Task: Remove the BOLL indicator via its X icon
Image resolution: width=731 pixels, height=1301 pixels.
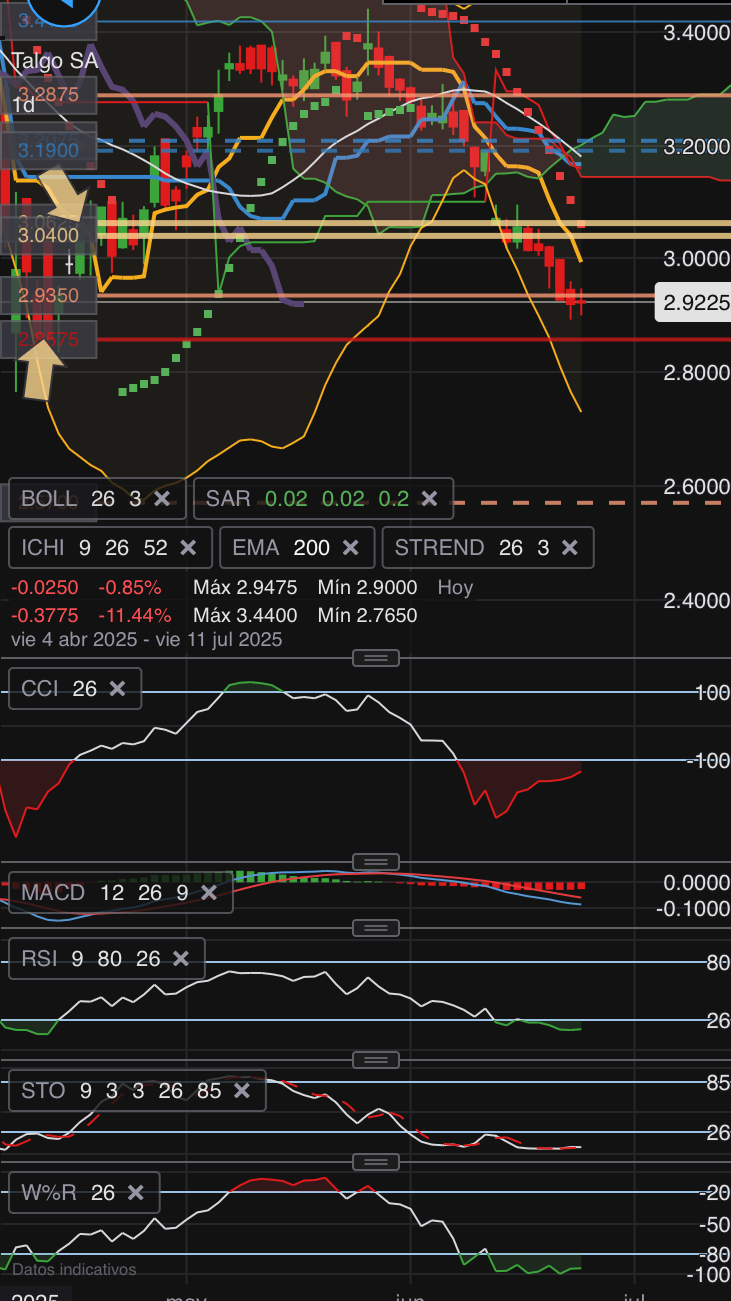Action: point(162,498)
